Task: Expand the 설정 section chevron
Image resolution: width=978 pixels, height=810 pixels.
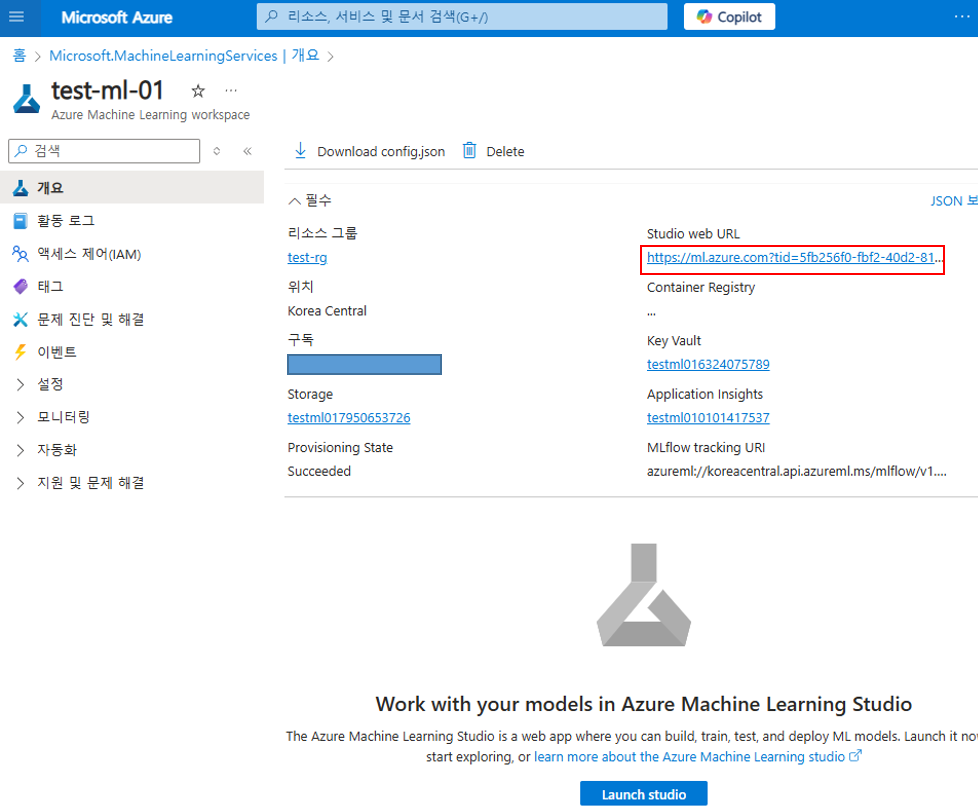Action: point(21,384)
